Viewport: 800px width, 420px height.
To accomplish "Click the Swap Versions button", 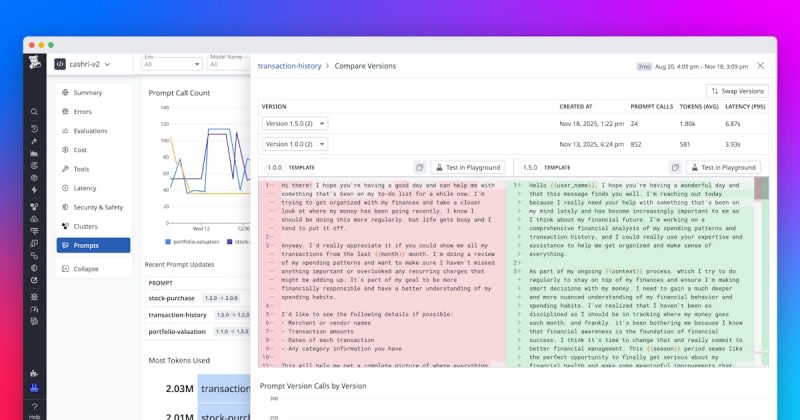I will tap(738, 90).
